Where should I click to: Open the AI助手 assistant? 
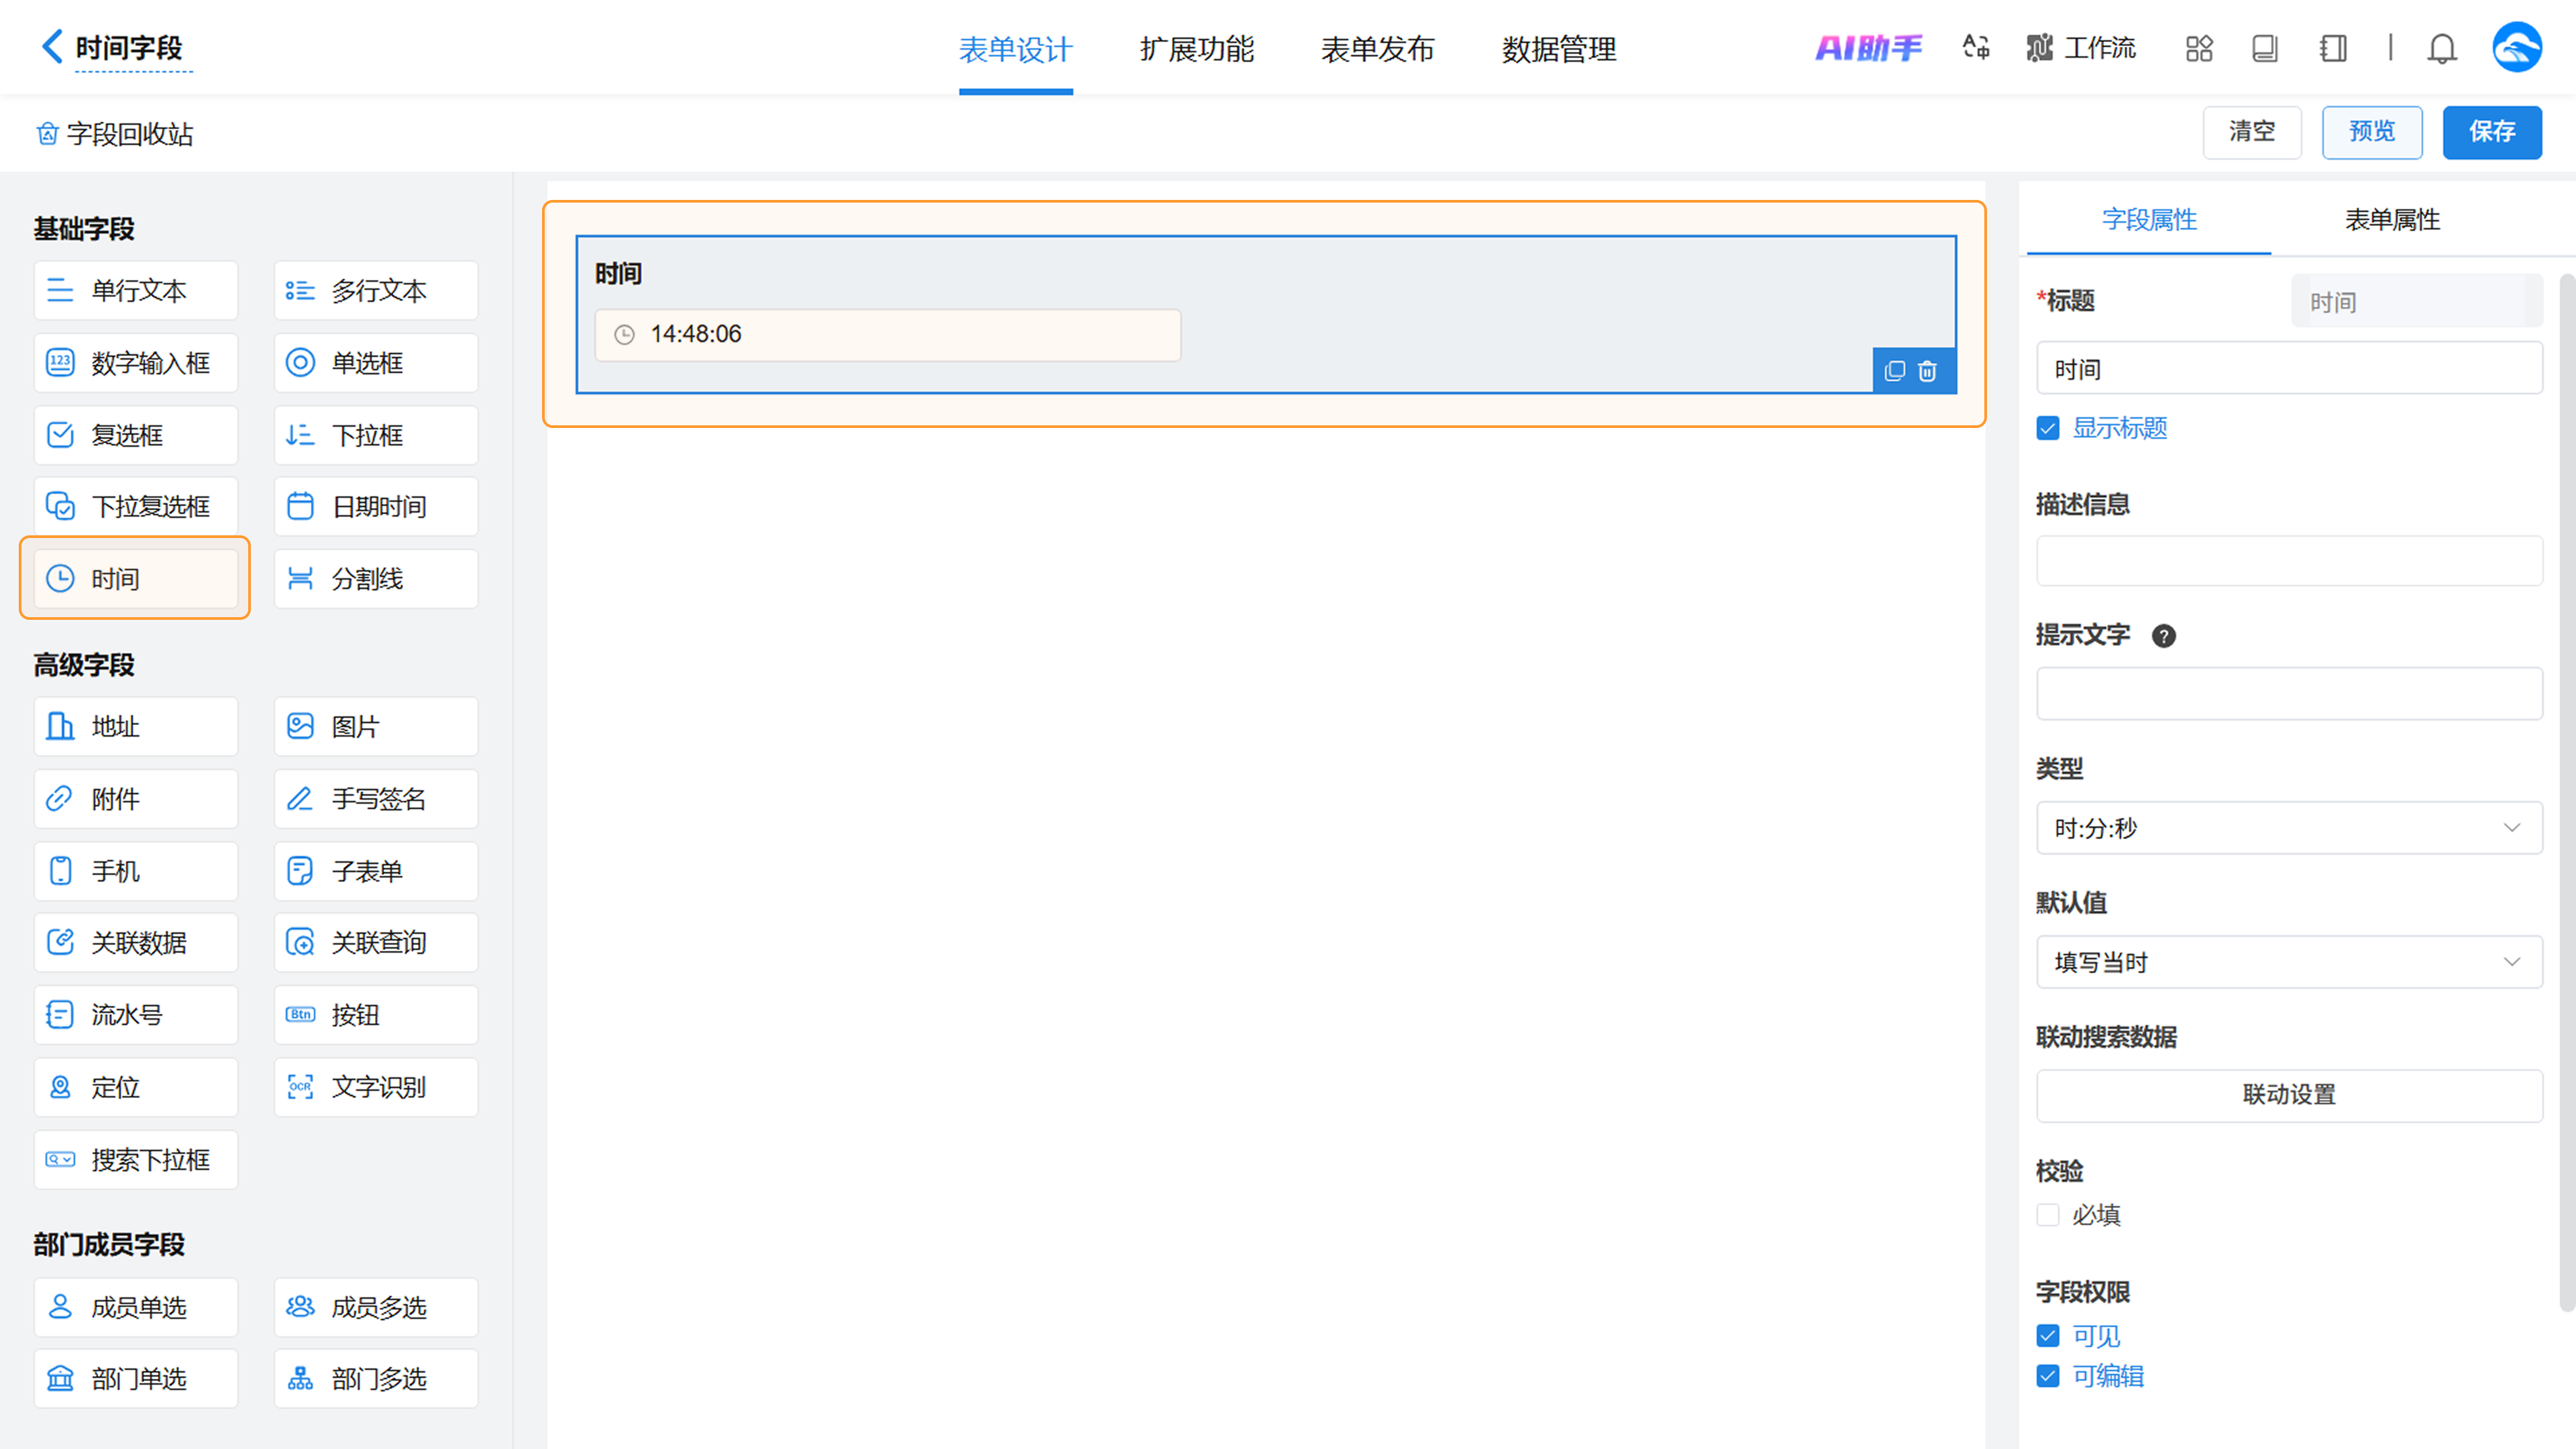[x=1868, y=48]
